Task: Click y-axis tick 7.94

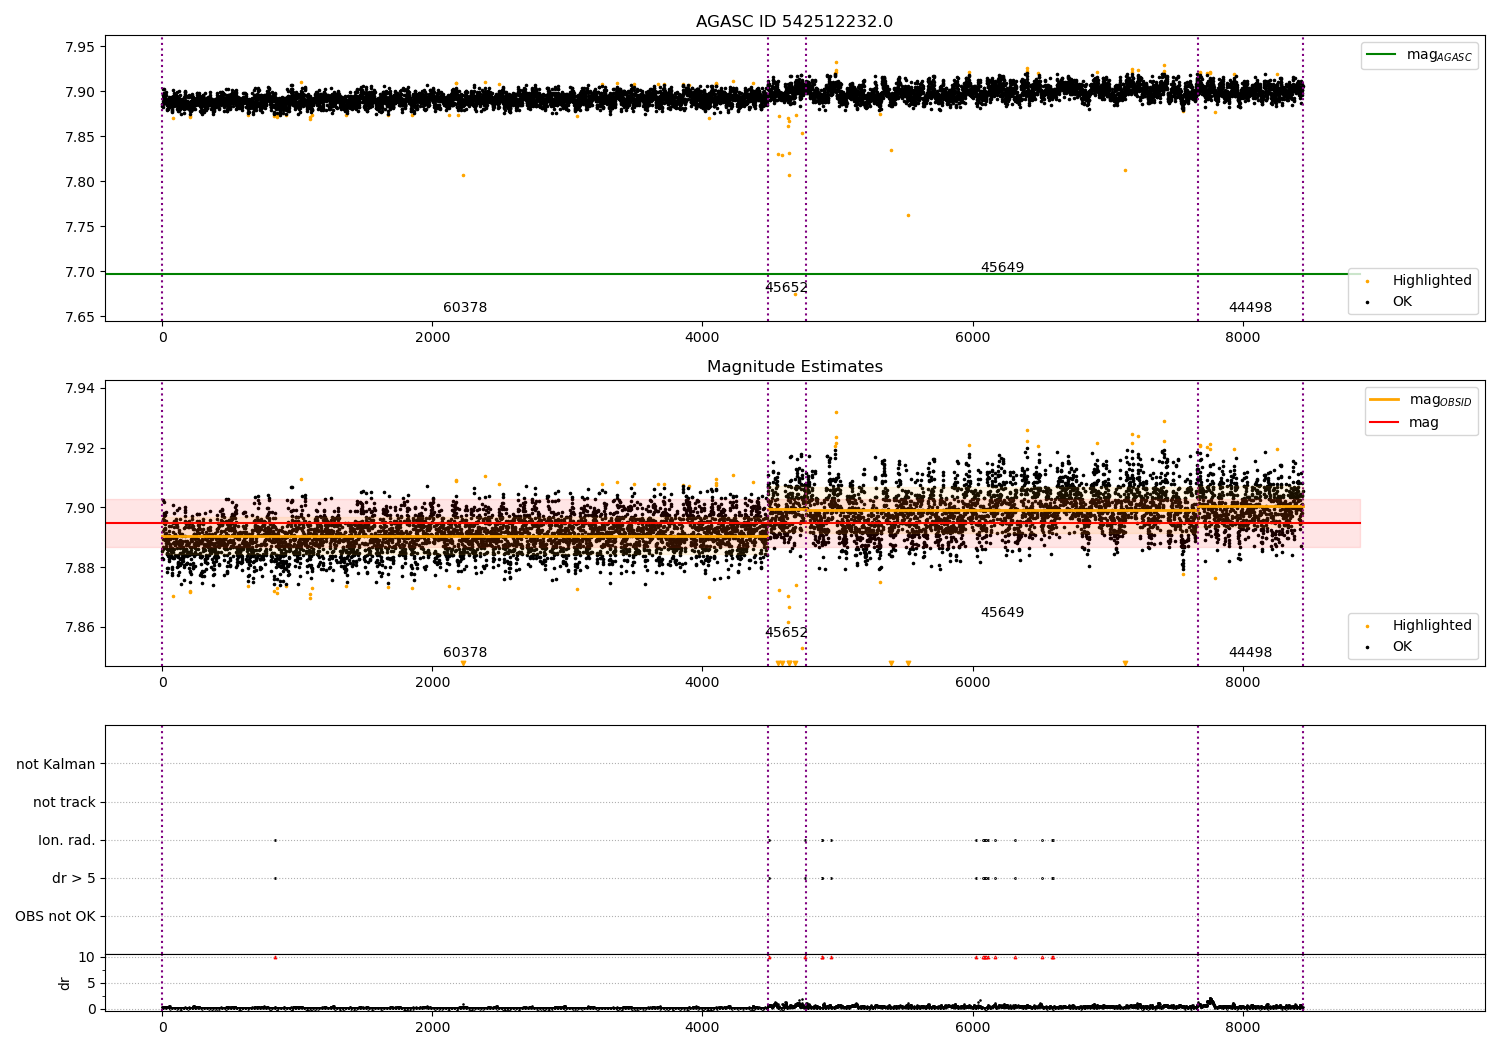Action: click(80, 389)
